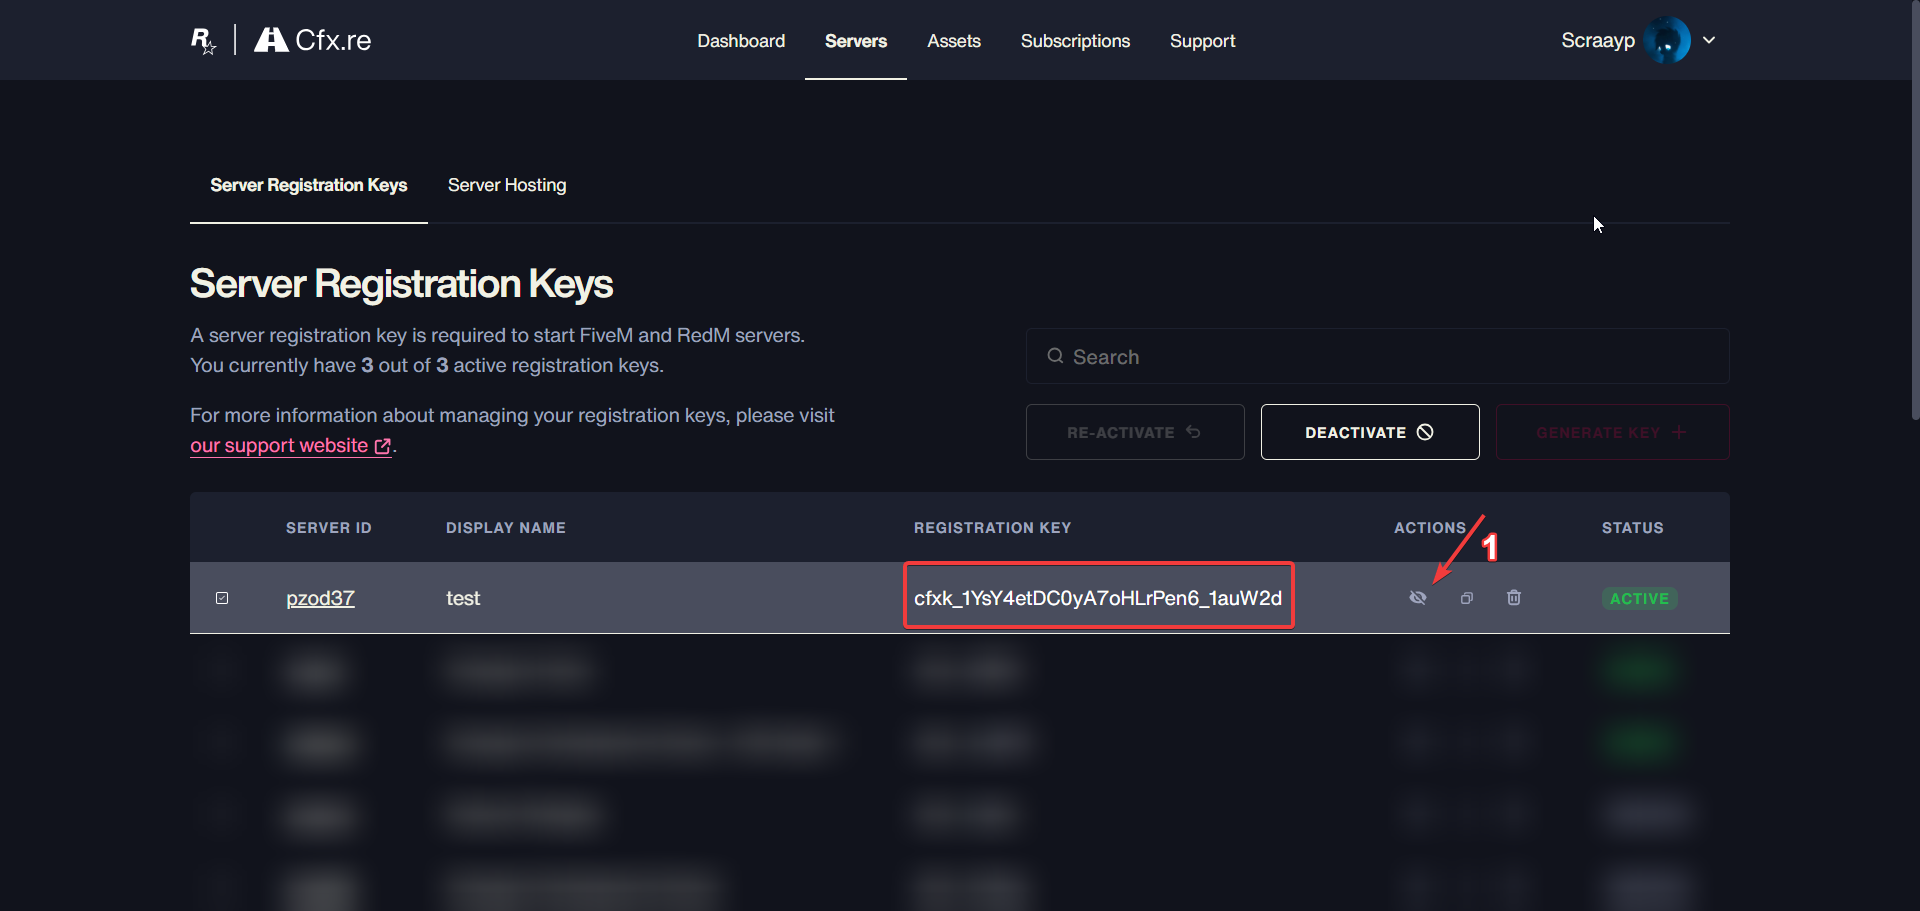Viewport: 1920px width, 911px height.
Task: Open the Support nav item
Action: pyautogui.click(x=1203, y=41)
